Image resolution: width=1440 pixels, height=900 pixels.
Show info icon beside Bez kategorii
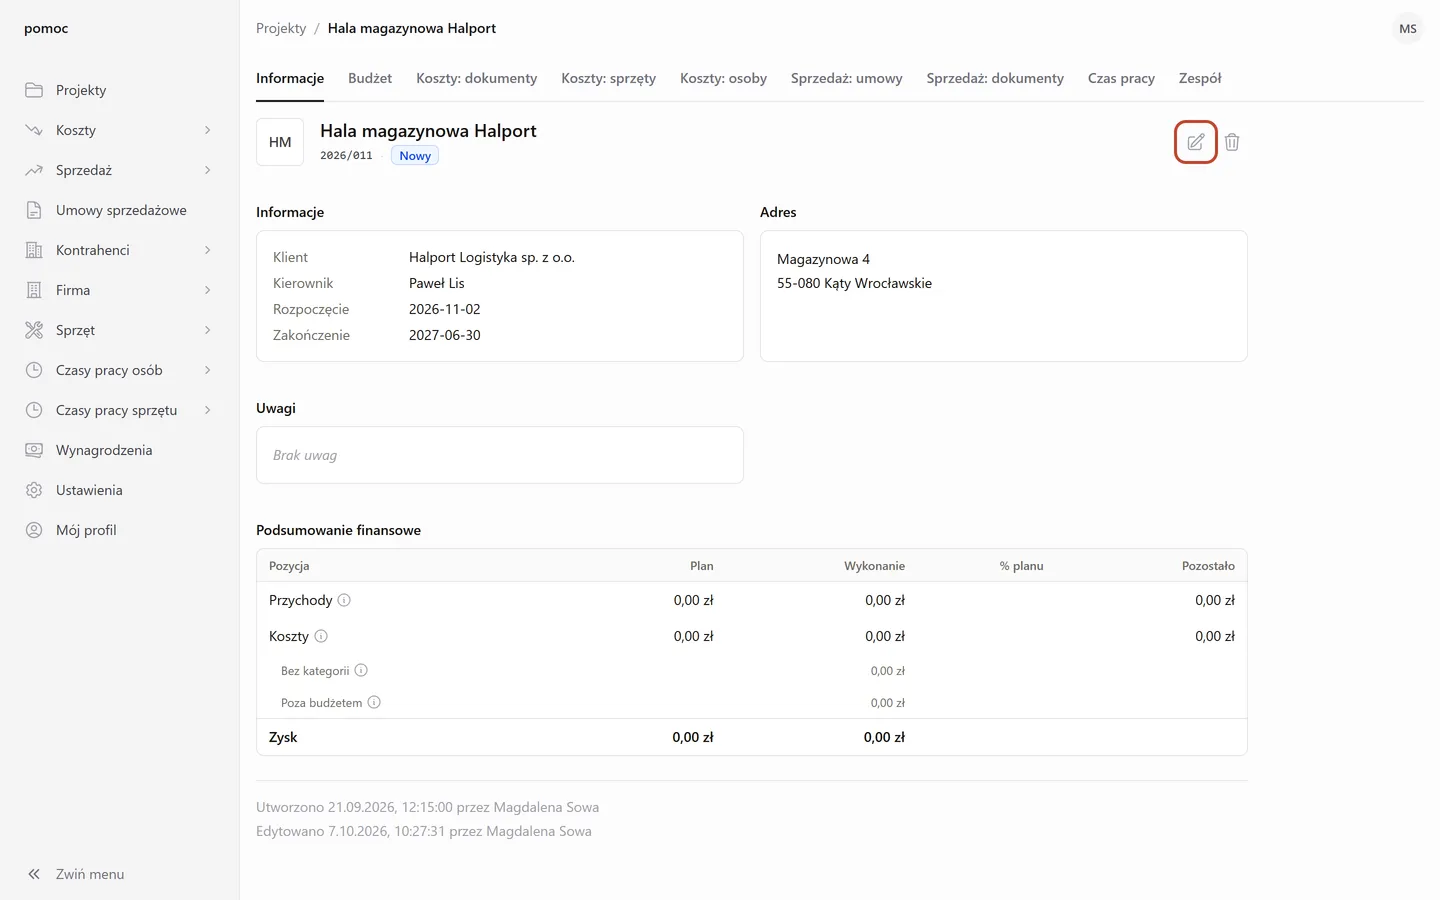pos(361,670)
